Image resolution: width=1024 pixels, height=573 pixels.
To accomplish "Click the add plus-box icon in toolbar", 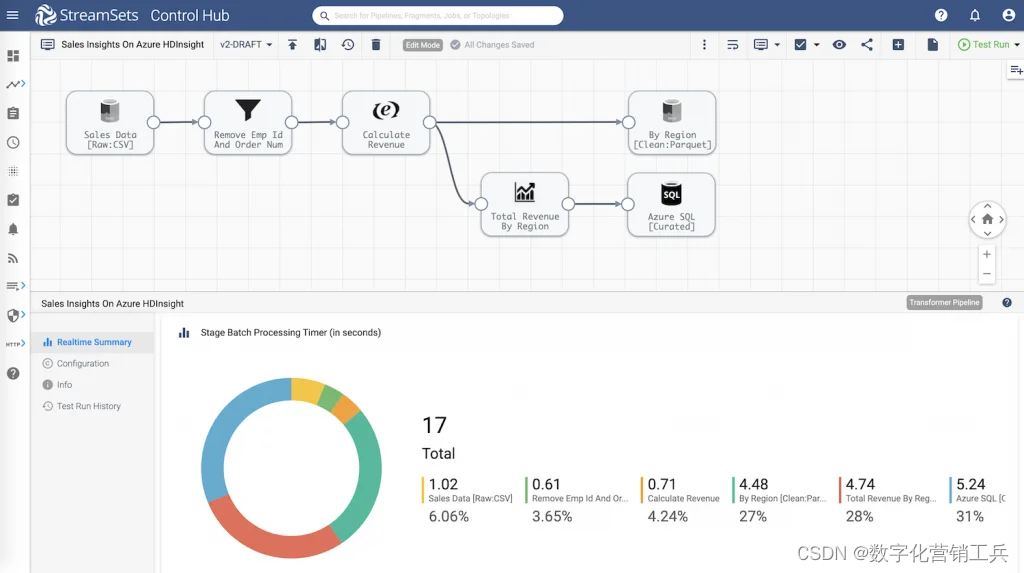I will tap(899, 44).
